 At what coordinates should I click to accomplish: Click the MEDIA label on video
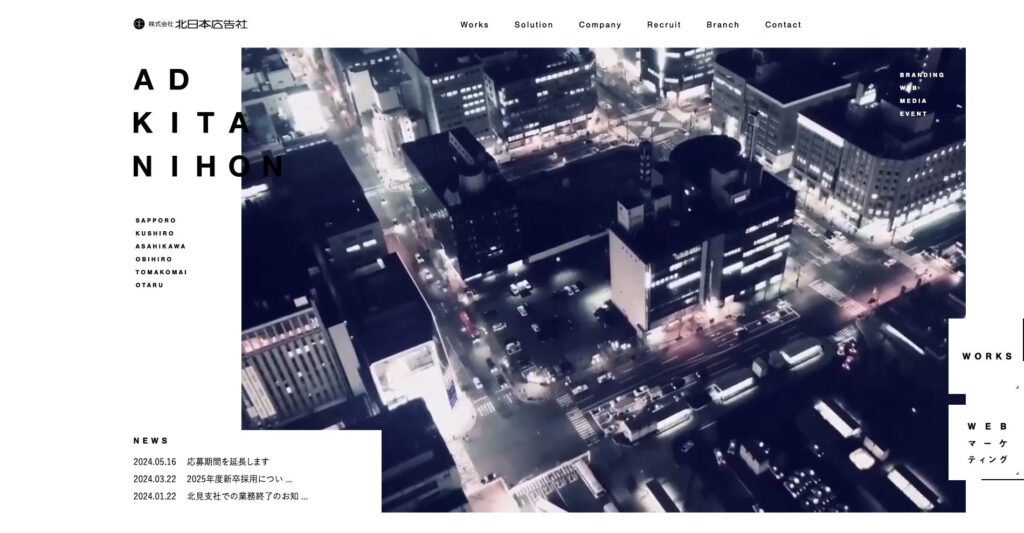point(913,101)
